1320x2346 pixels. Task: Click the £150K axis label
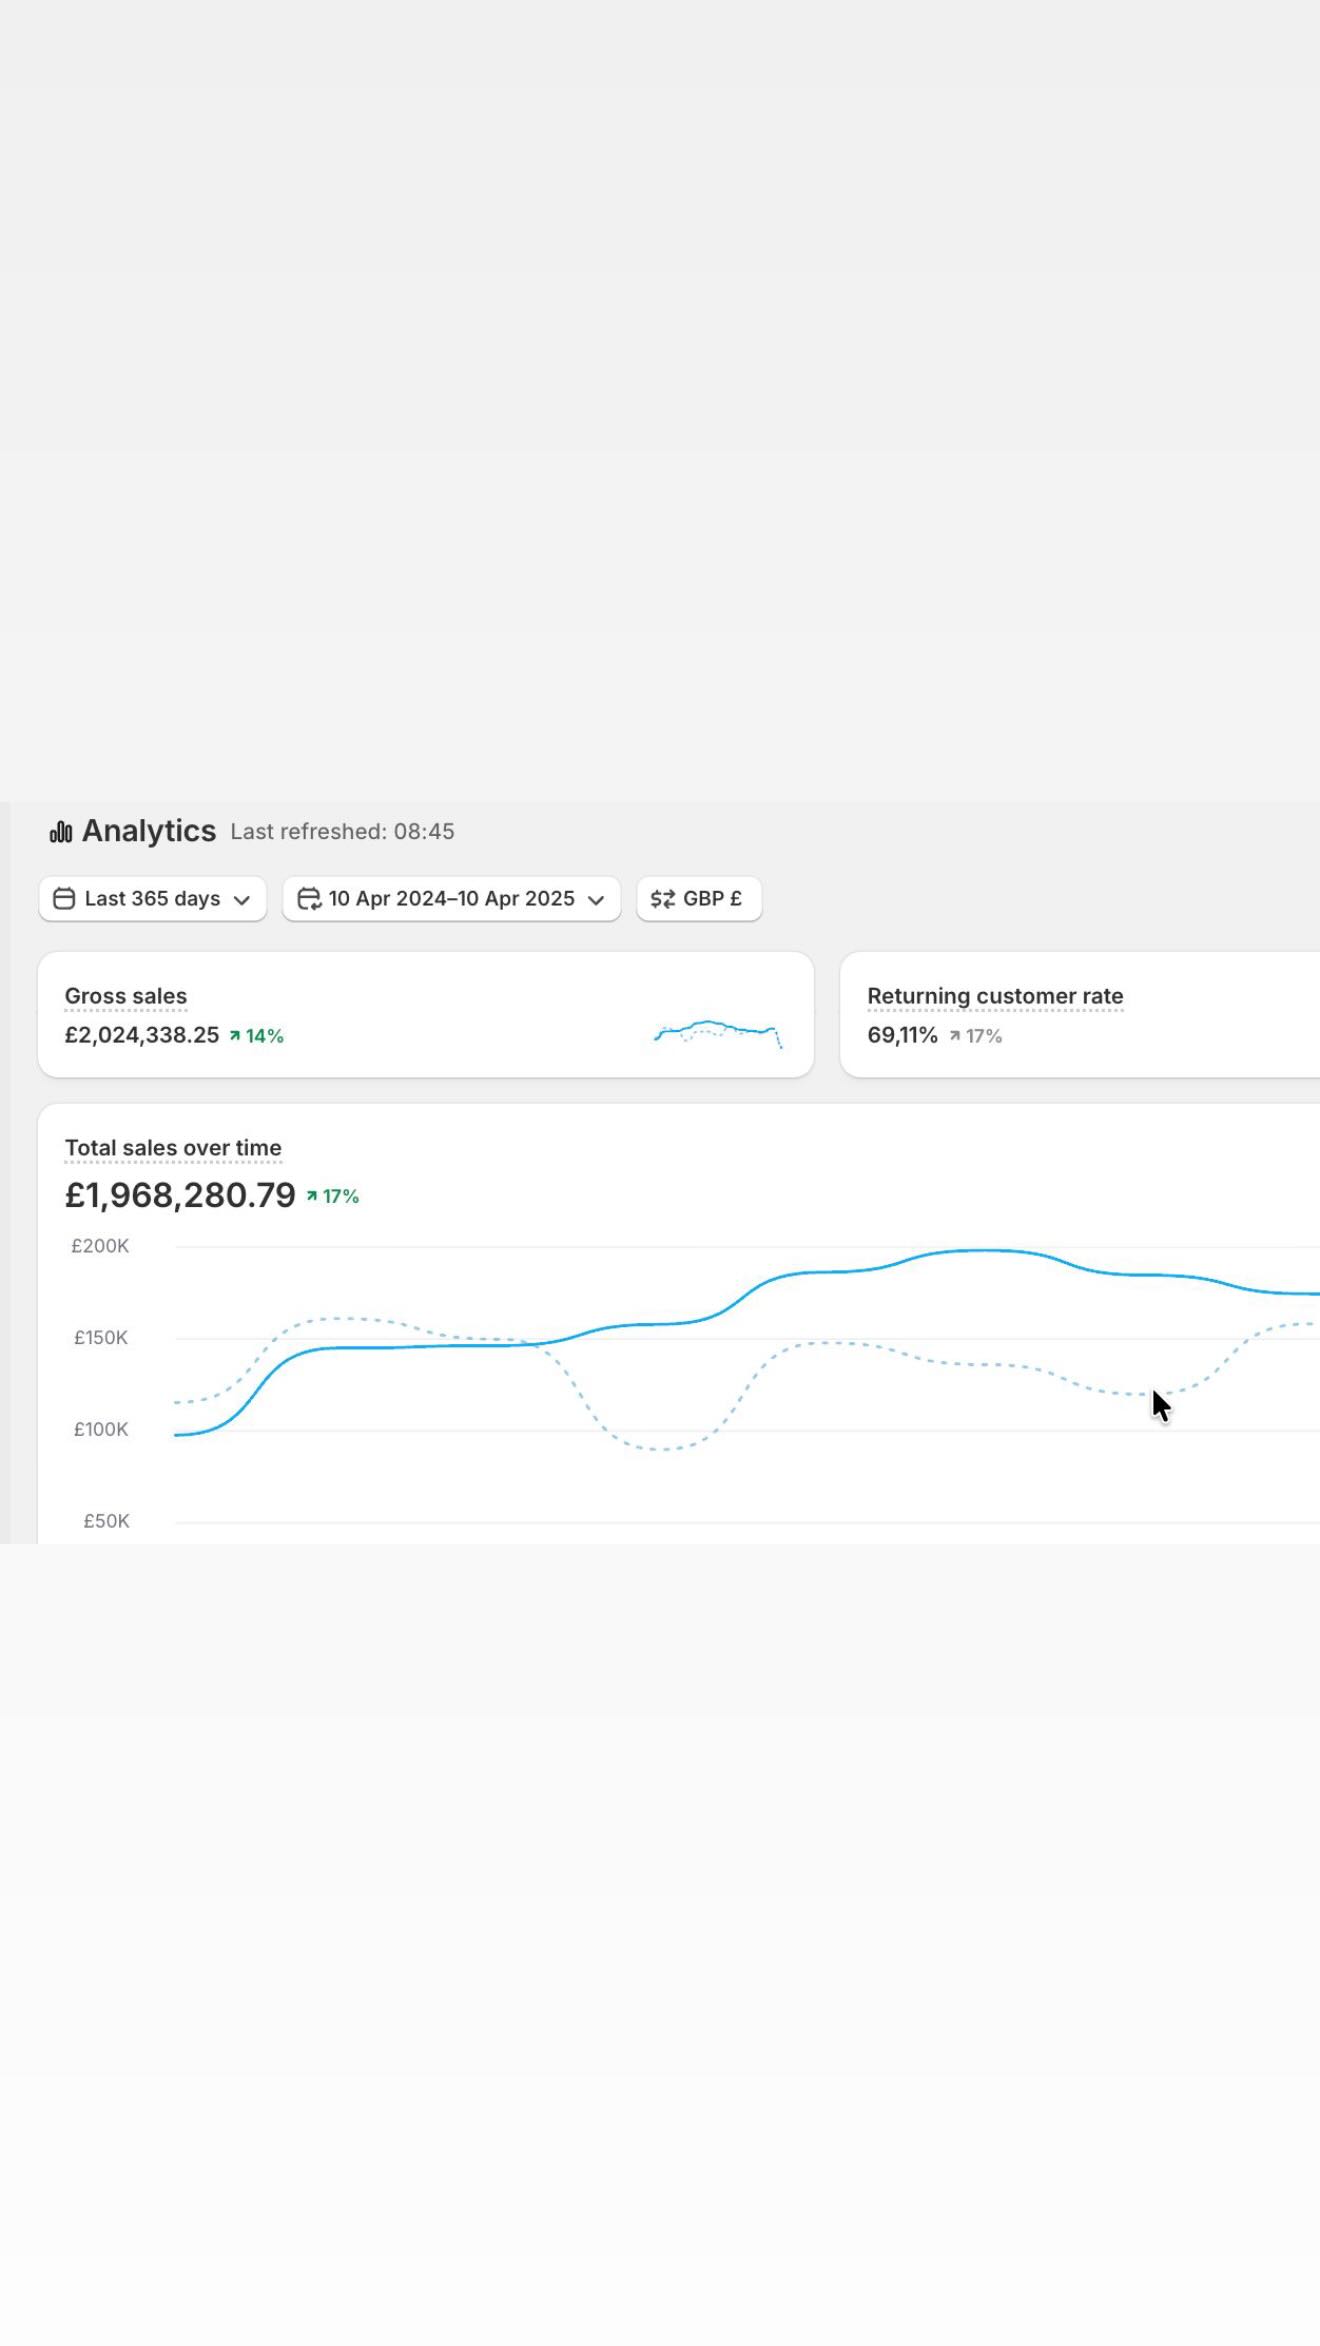101,1338
